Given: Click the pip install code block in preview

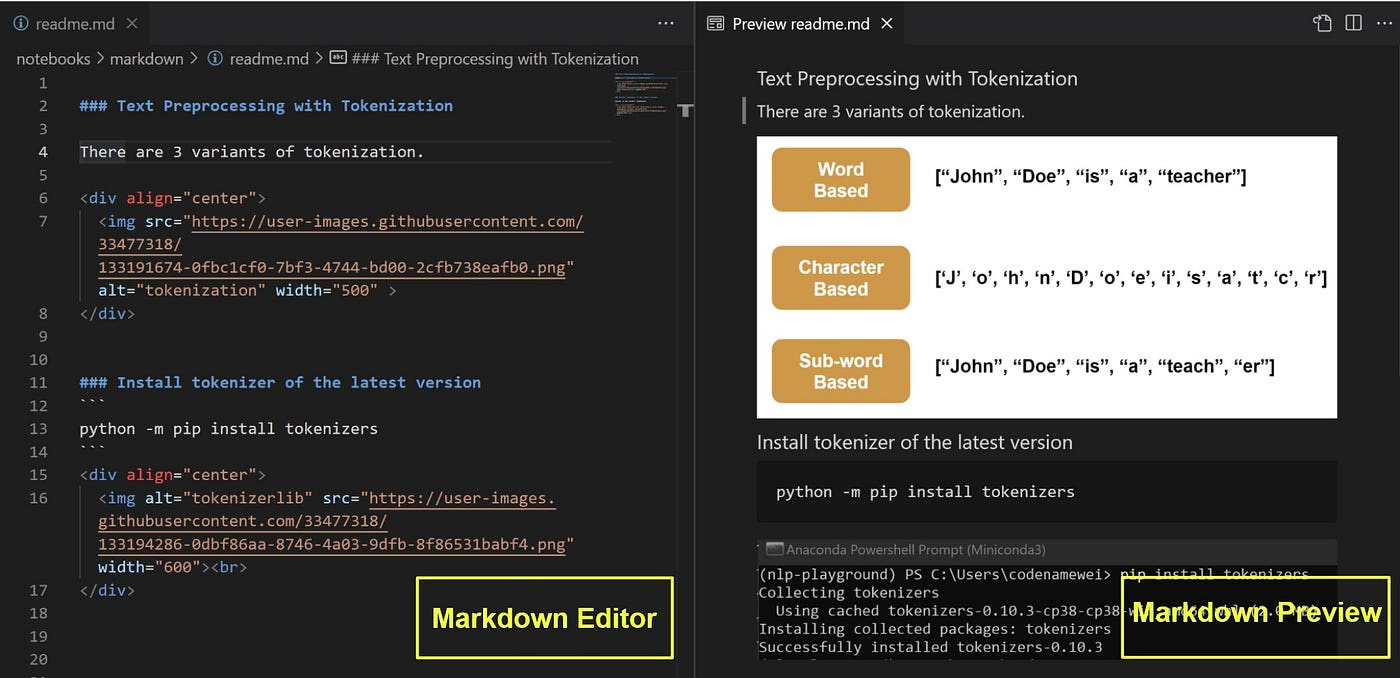Looking at the screenshot, I should click(x=1047, y=492).
